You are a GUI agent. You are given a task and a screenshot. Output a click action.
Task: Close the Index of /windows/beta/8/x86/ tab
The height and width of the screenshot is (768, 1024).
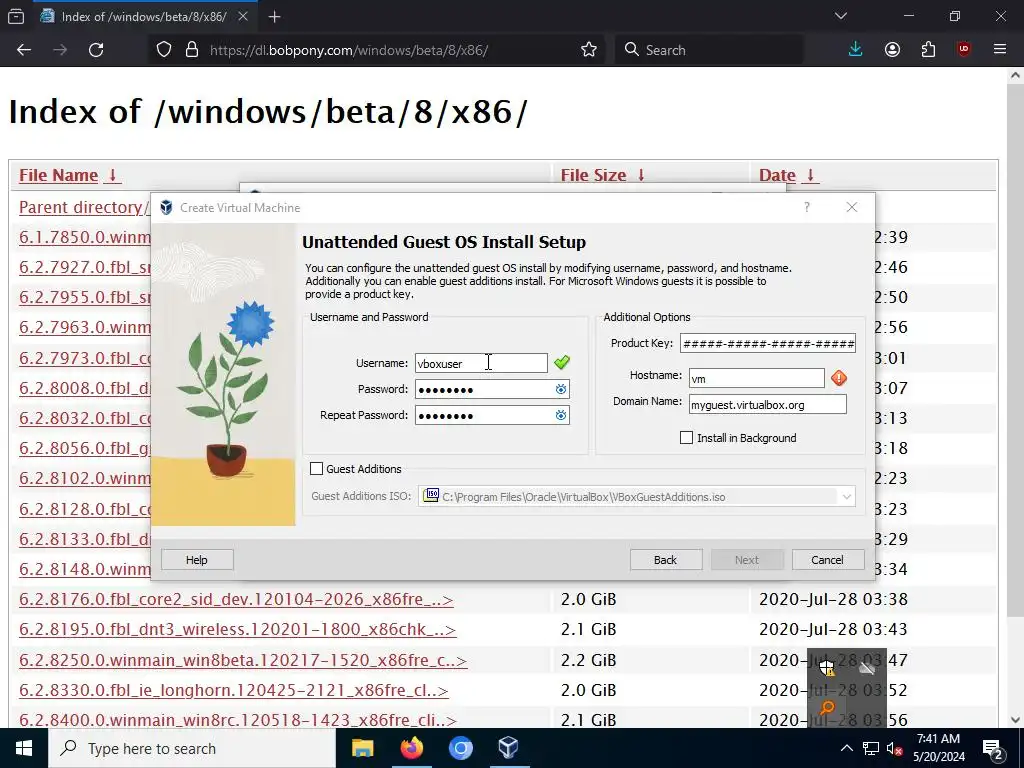tap(243, 17)
